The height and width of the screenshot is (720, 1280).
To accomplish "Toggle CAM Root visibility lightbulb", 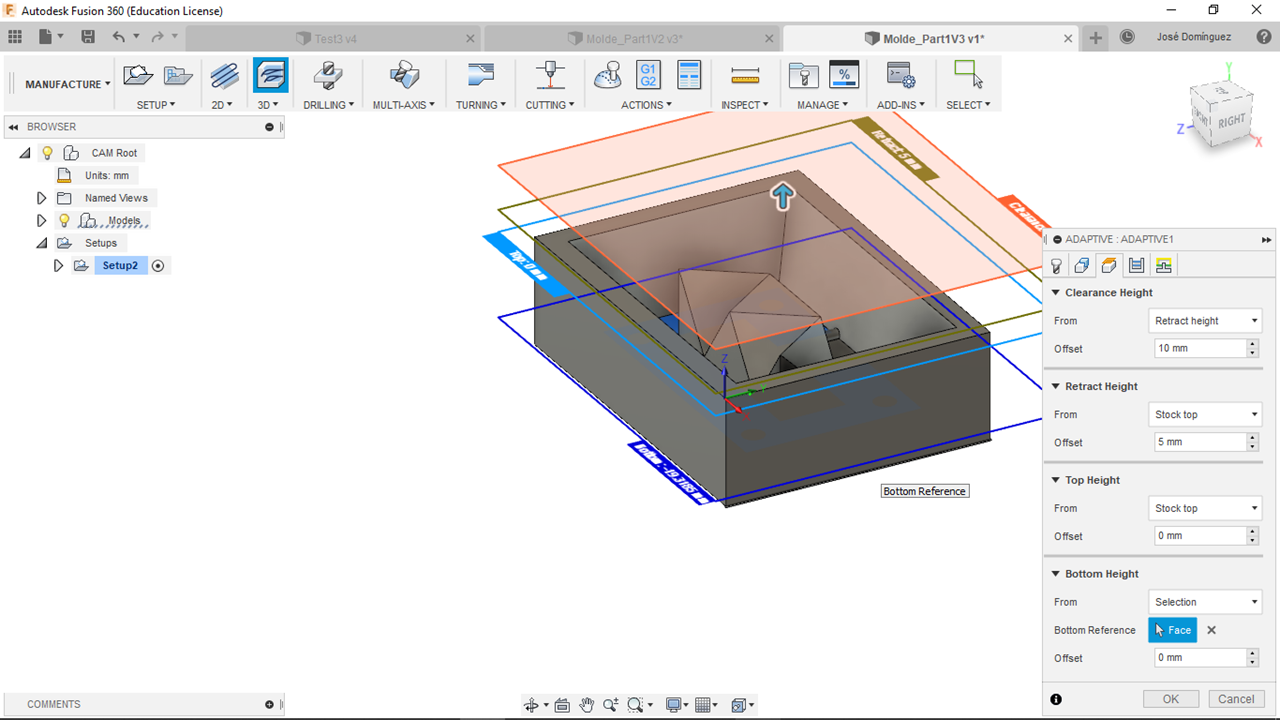I will 47,153.
